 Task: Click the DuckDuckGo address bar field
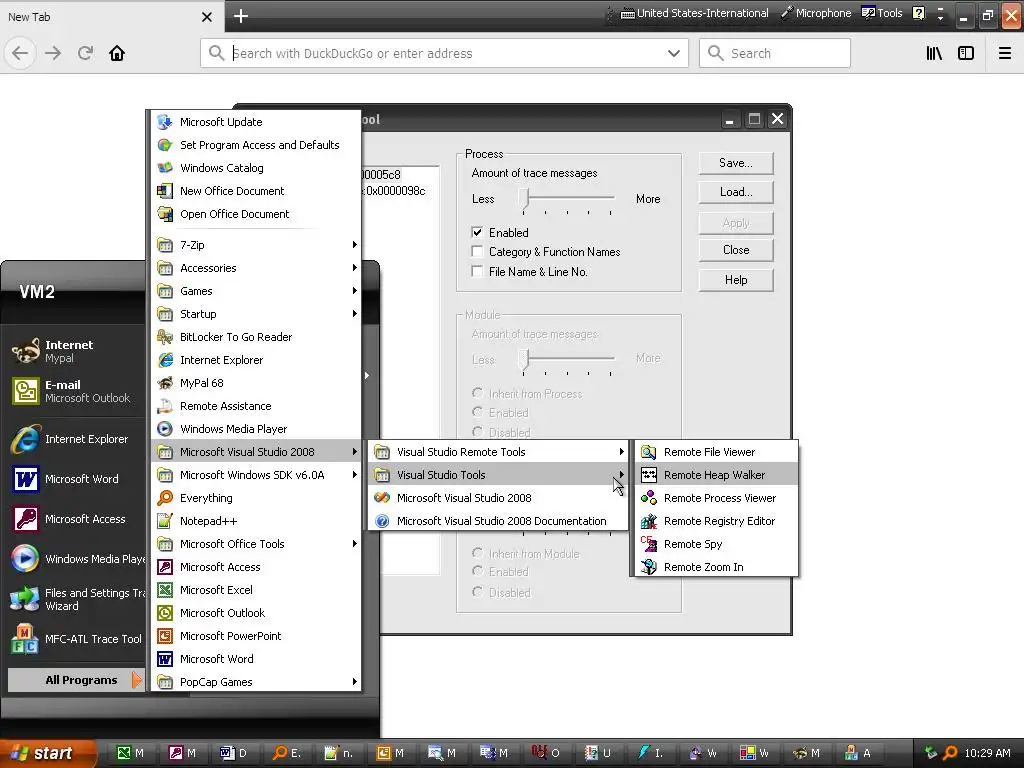444,54
